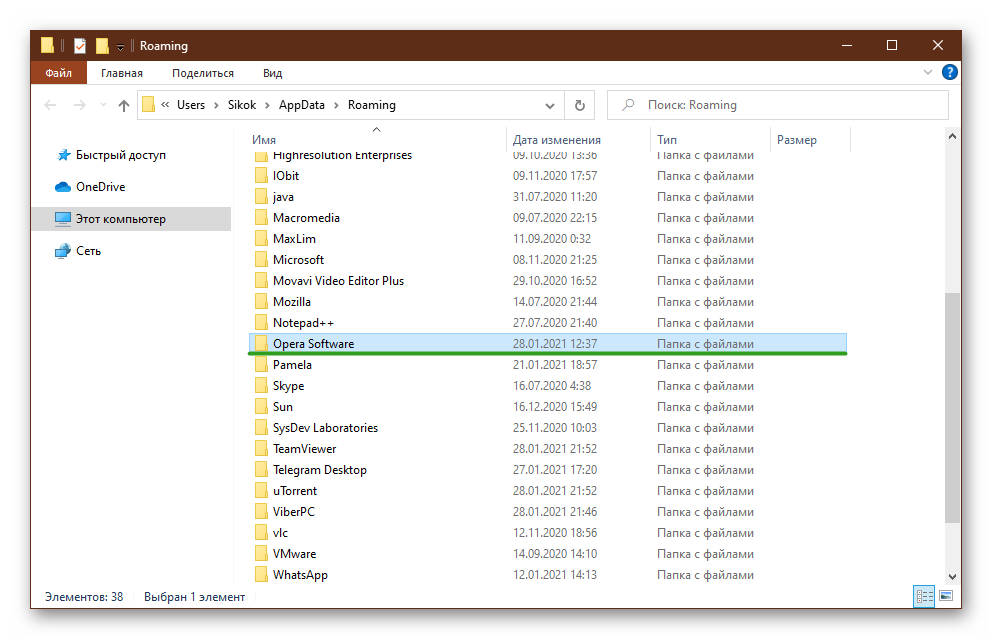Viewport: 992px width, 639px height.
Task: Open the Quick Access Toolbar customize dropdown
Action: click(120, 47)
